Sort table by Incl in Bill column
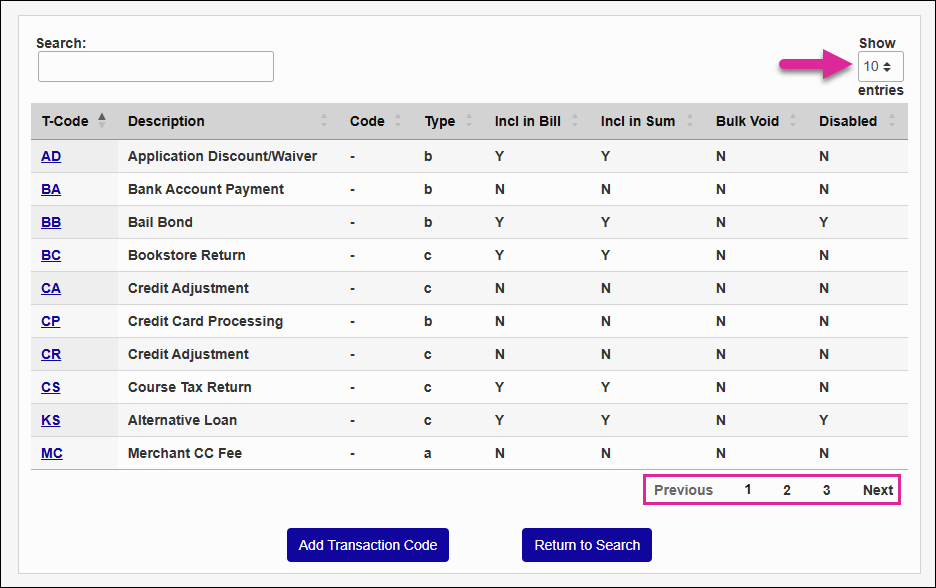936x588 pixels. pyautogui.click(x=537, y=121)
